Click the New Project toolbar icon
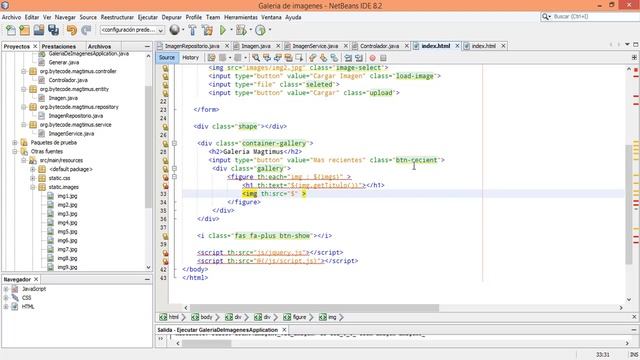 (x=24, y=30)
